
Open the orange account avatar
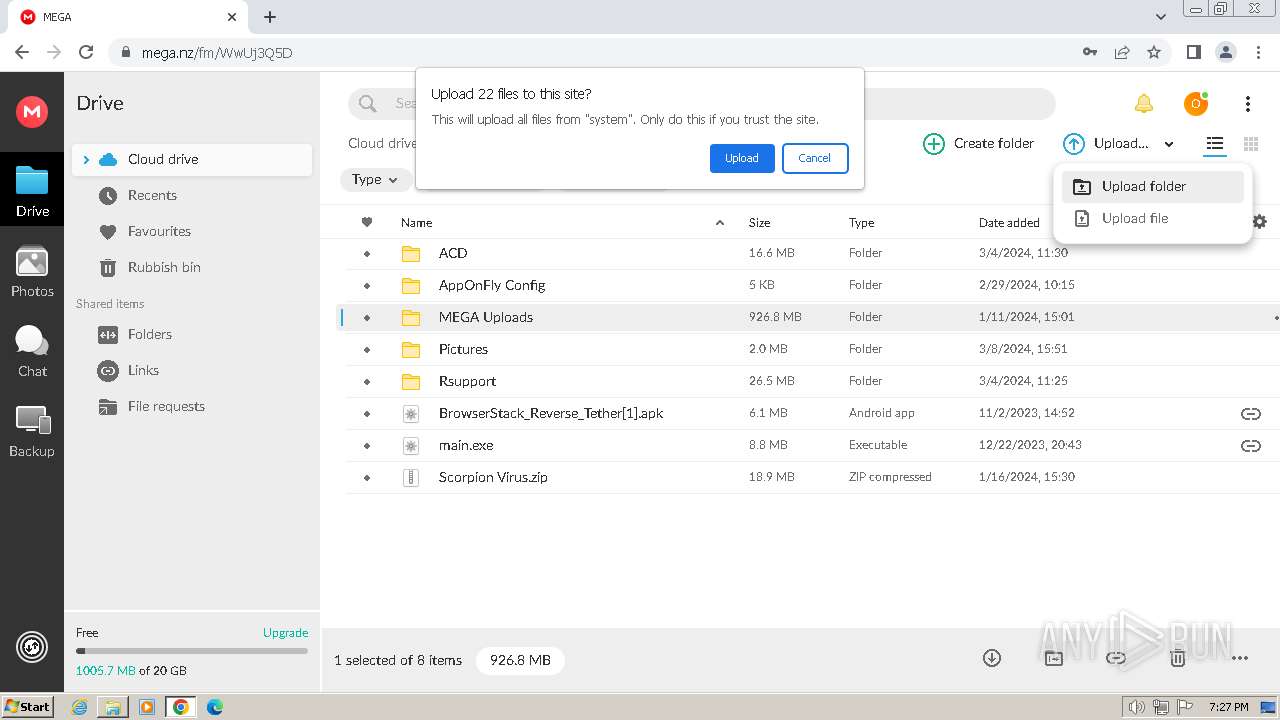tap(1196, 103)
